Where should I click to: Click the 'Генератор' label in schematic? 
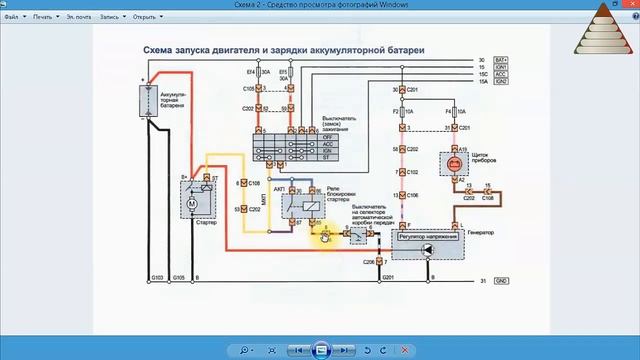coord(481,233)
